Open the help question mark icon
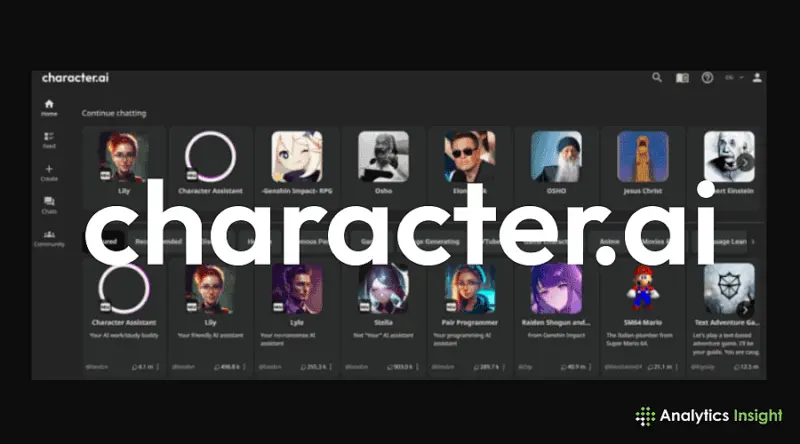800x444 pixels. pos(707,78)
